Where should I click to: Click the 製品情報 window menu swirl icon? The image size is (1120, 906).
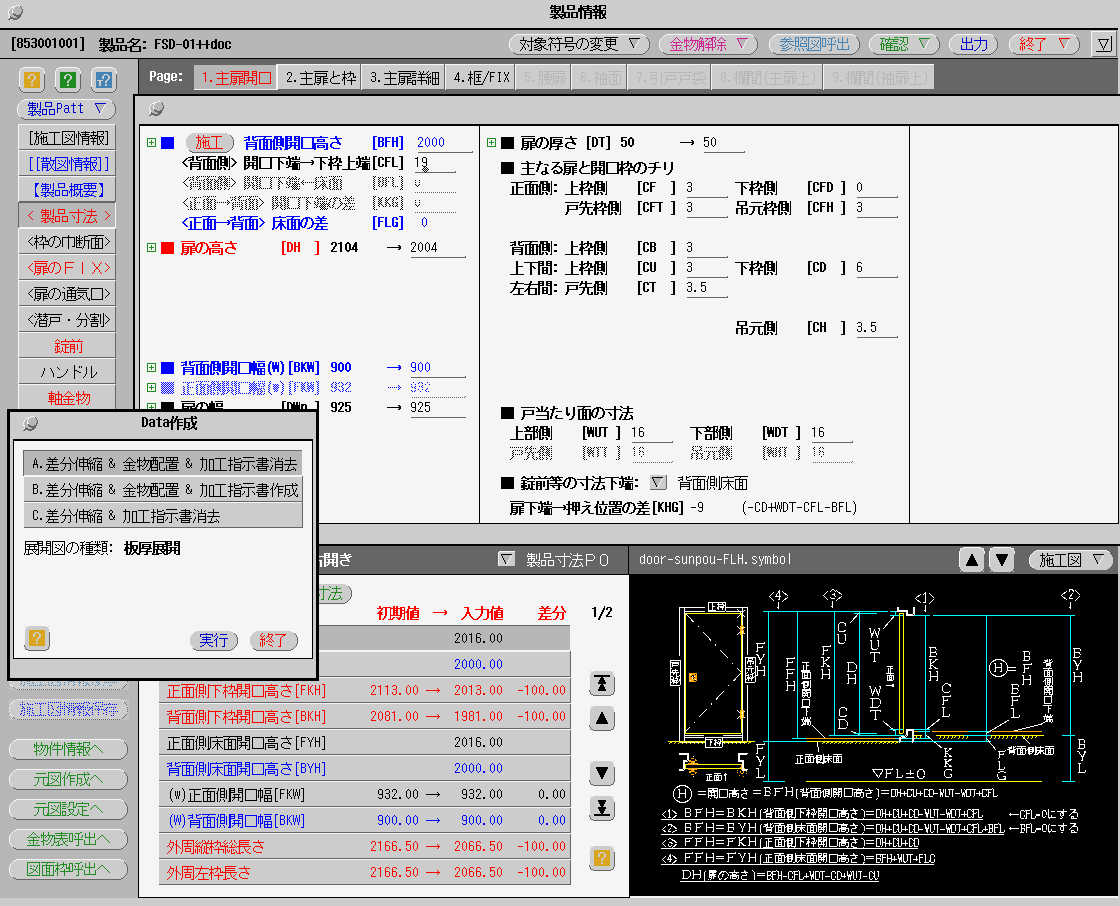click(15, 12)
